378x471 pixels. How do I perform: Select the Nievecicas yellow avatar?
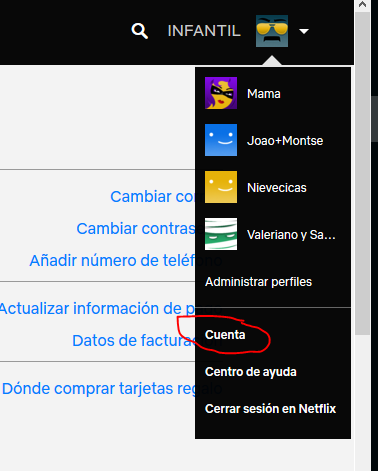(221, 187)
